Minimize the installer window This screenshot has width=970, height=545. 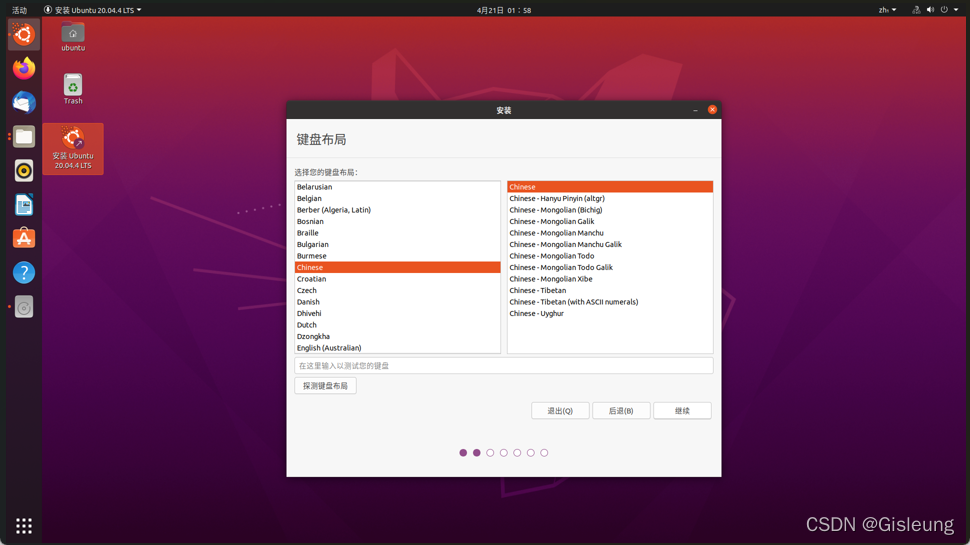[x=695, y=110]
